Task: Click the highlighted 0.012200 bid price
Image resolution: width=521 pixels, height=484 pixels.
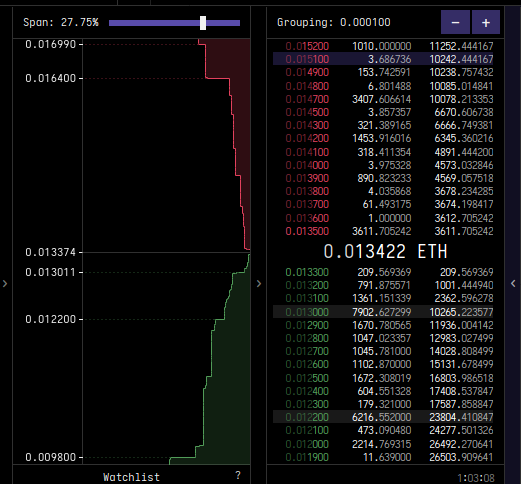Action: pyautogui.click(x=307, y=417)
